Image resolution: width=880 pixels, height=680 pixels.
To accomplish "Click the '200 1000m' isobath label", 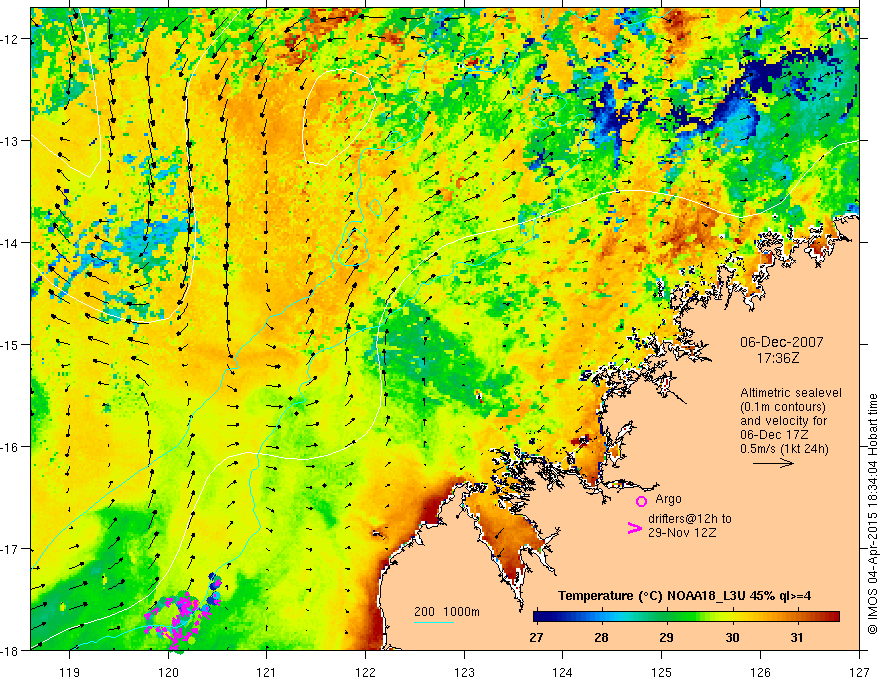I will (x=447, y=612).
